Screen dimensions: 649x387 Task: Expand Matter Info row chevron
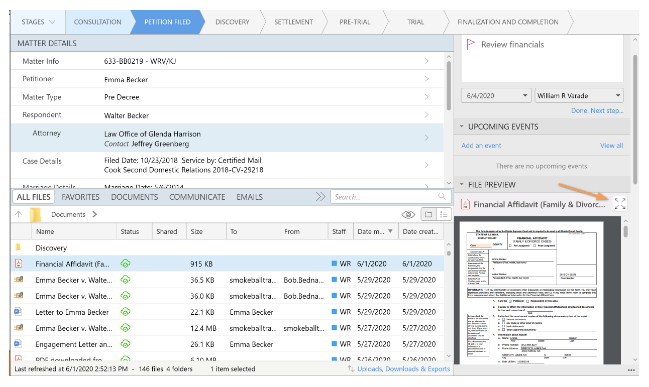[426, 61]
